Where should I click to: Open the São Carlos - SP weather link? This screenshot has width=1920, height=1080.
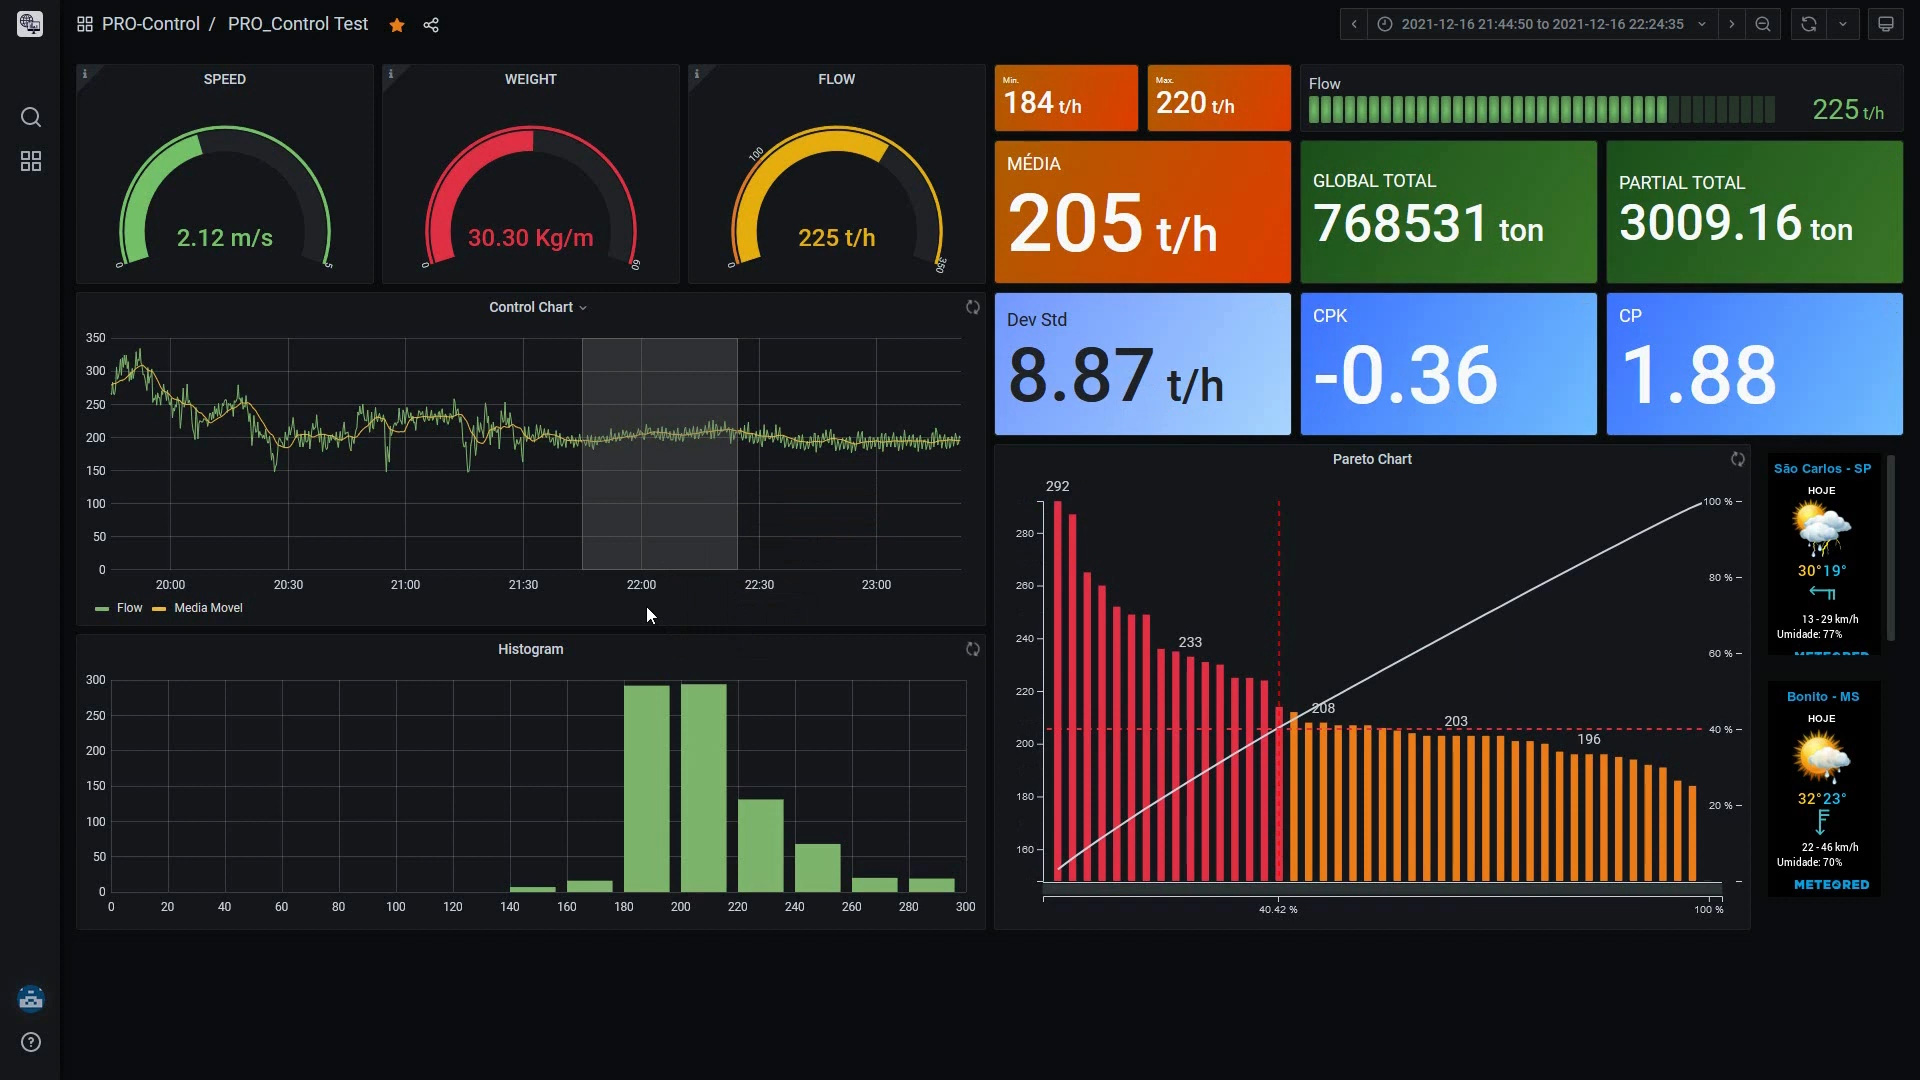(1822, 468)
